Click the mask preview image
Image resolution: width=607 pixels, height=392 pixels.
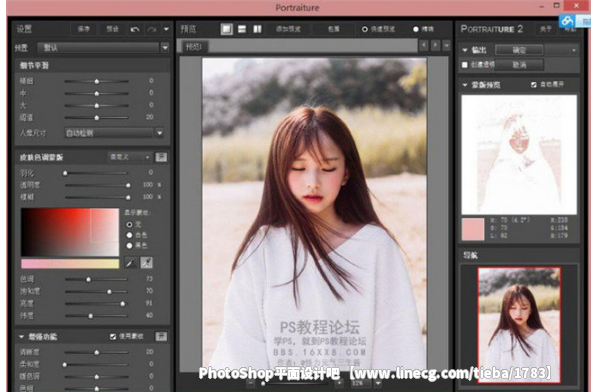click(519, 154)
